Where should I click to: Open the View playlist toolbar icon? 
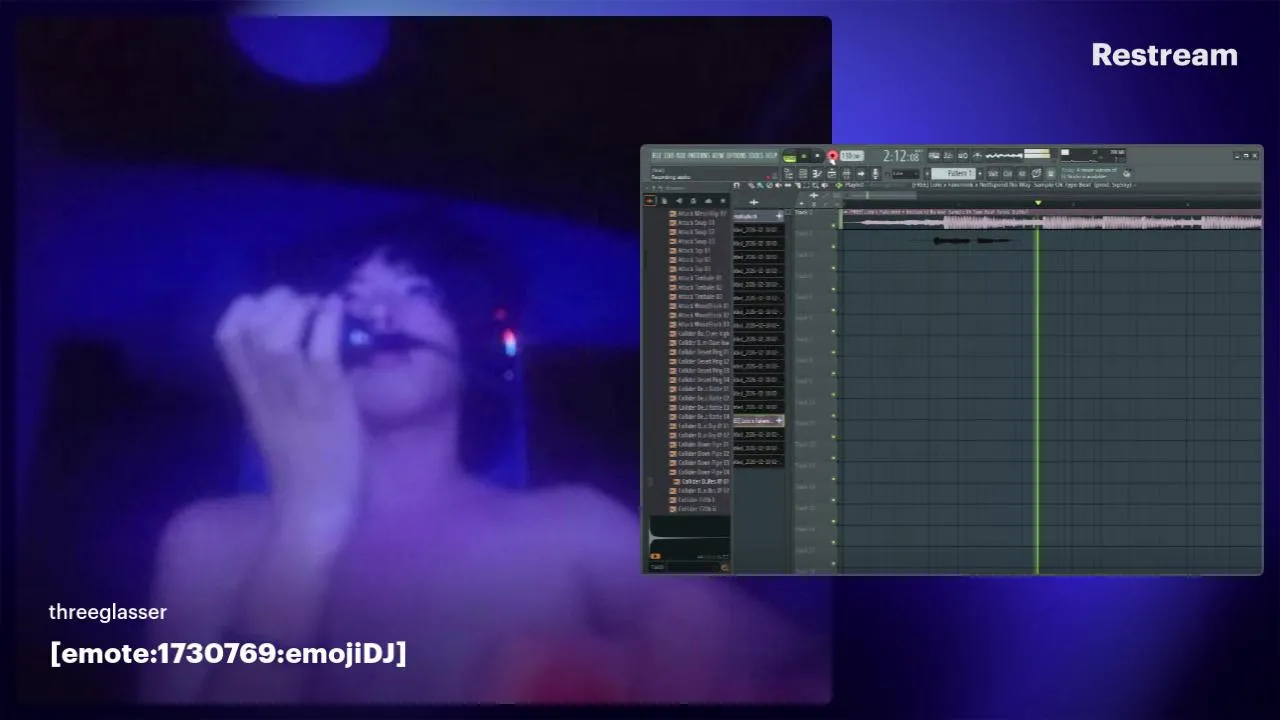click(789, 174)
